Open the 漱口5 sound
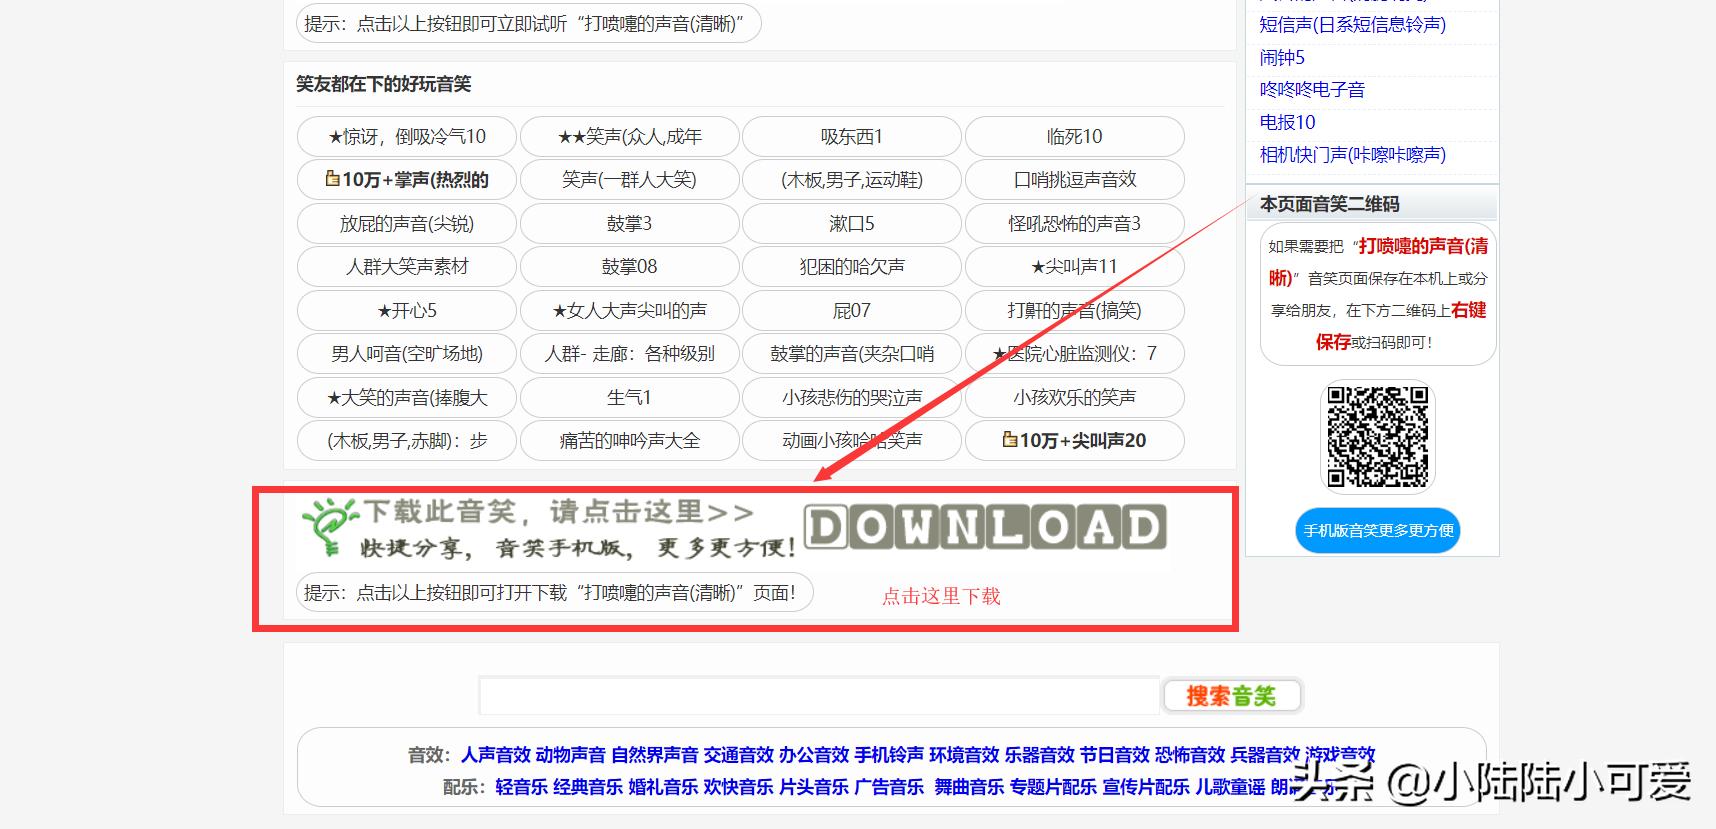This screenshot has height=829, width=1716. [852, 223]
